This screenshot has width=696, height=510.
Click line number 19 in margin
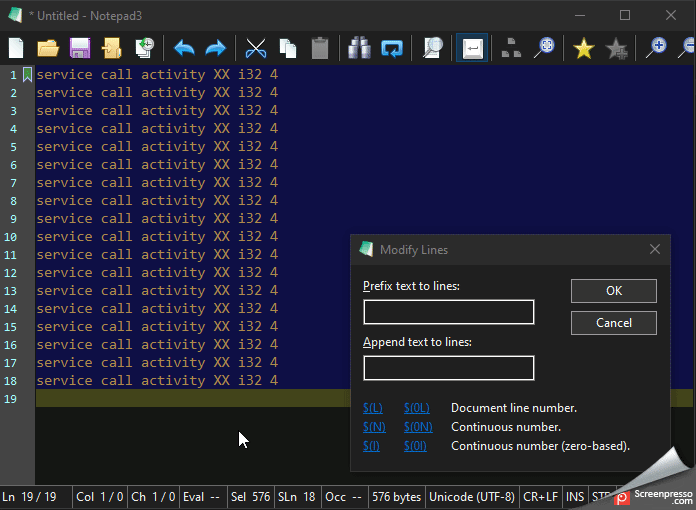click(11, 399)
